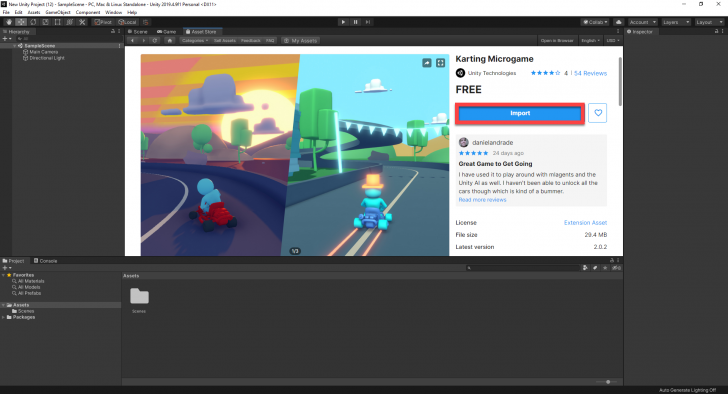Open the Scenes folder in the Assets grid

click(x=139, y=300)
